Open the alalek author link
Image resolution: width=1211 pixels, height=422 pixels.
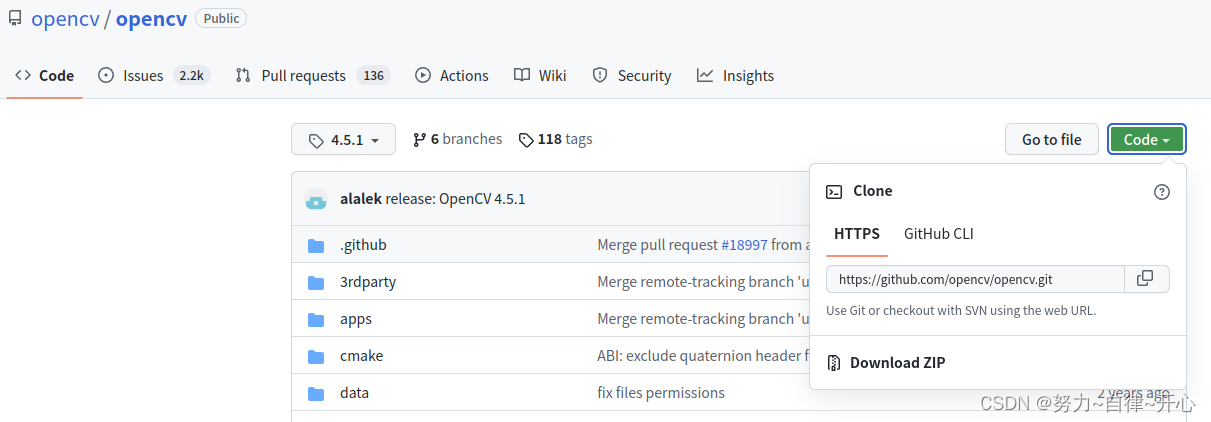coord(361,198)
